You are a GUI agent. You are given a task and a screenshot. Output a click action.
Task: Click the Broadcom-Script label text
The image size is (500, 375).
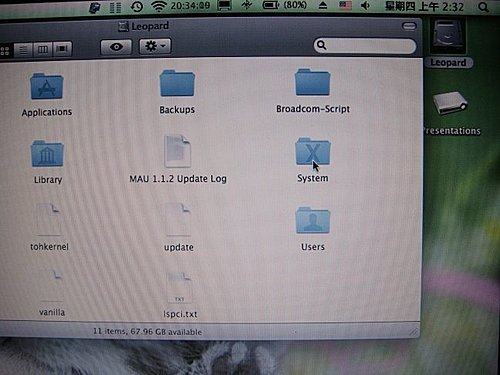click(313, 109)
